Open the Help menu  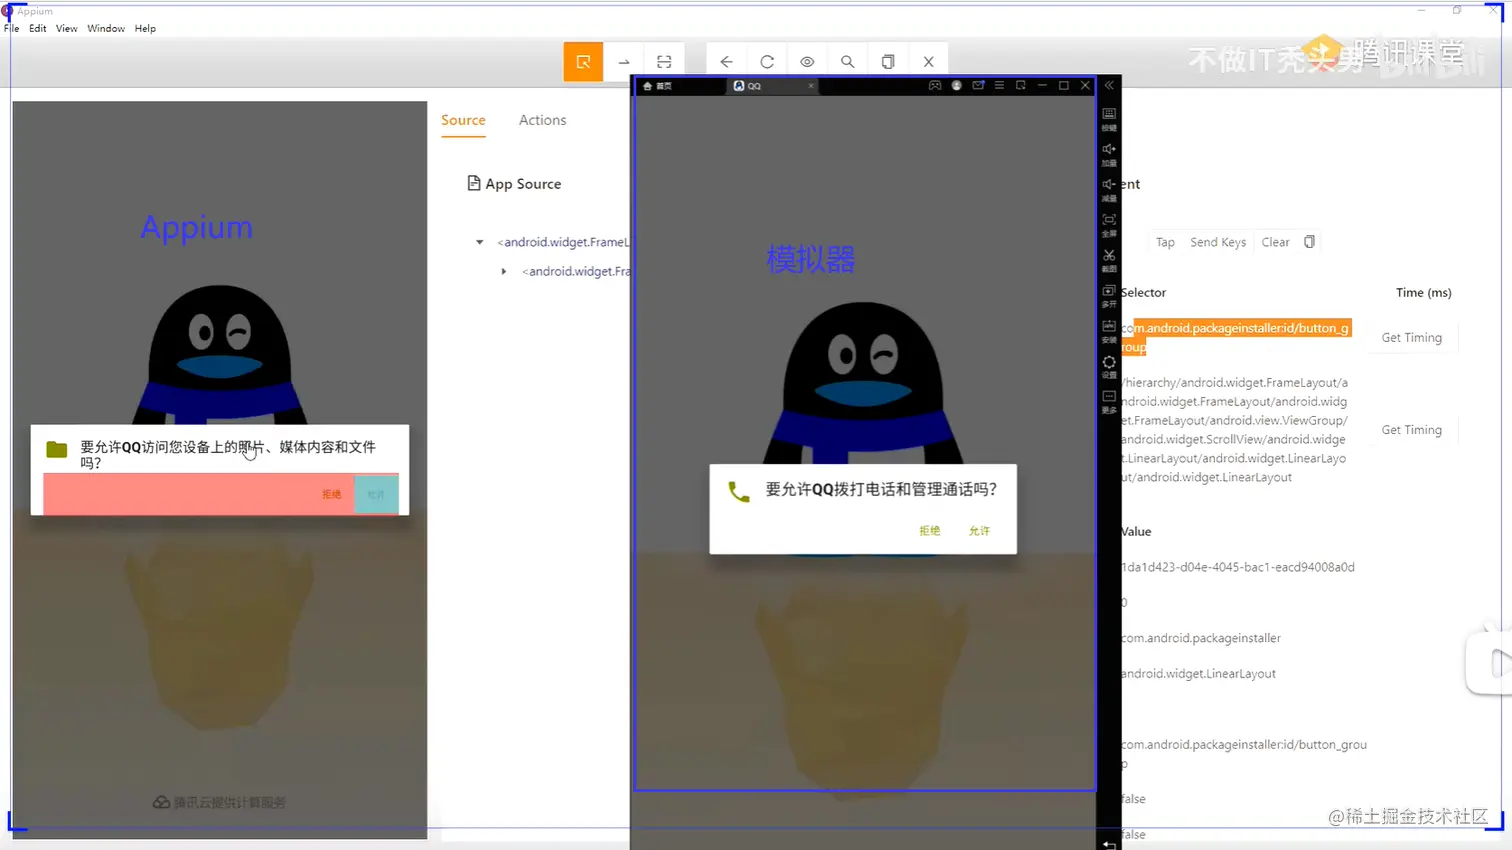pos(145,28)
